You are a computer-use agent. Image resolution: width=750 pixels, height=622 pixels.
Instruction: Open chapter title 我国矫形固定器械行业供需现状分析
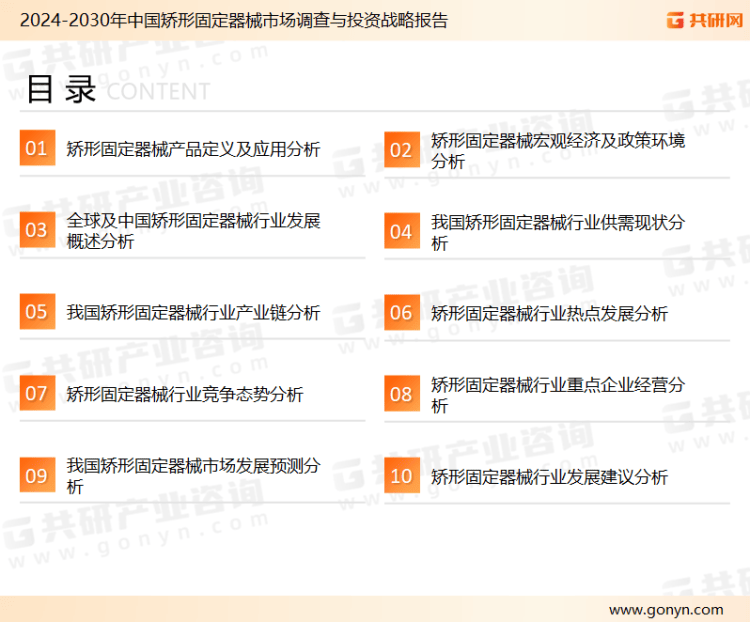point(557,232)
